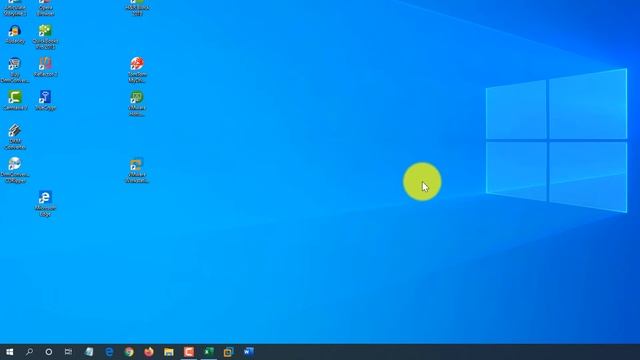This screenshot has height=360, width=640.
Task: Select the red round ball desktop shortcut
Action: coord(137,70)
